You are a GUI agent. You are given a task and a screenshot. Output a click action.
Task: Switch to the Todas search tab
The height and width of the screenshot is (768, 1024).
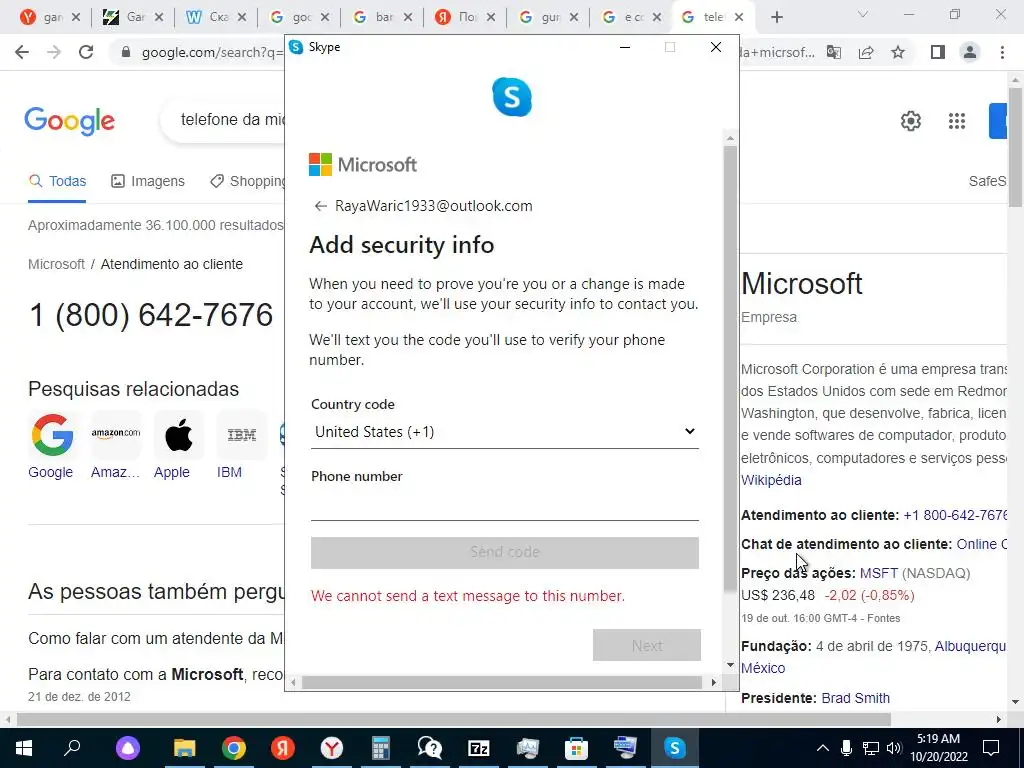[x=57, y=182]
